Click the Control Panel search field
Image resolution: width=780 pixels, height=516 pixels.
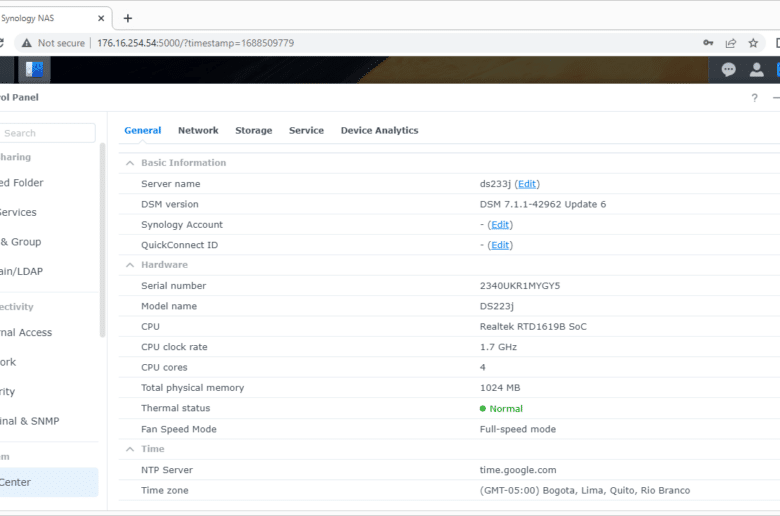click(x=47, y=133)
